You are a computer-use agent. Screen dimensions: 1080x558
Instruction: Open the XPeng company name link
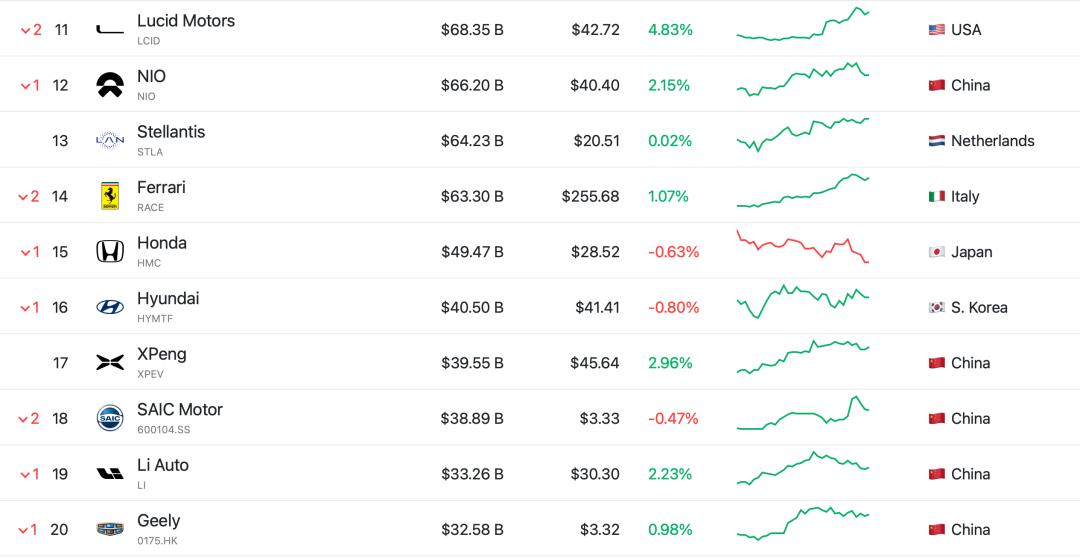tap(162, 354)
